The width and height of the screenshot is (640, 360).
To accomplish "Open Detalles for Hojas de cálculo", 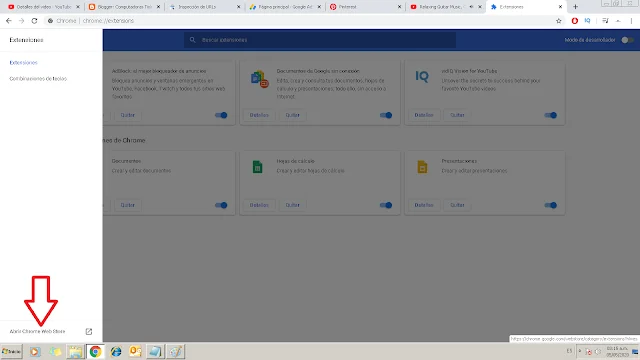I will (259, 205).
